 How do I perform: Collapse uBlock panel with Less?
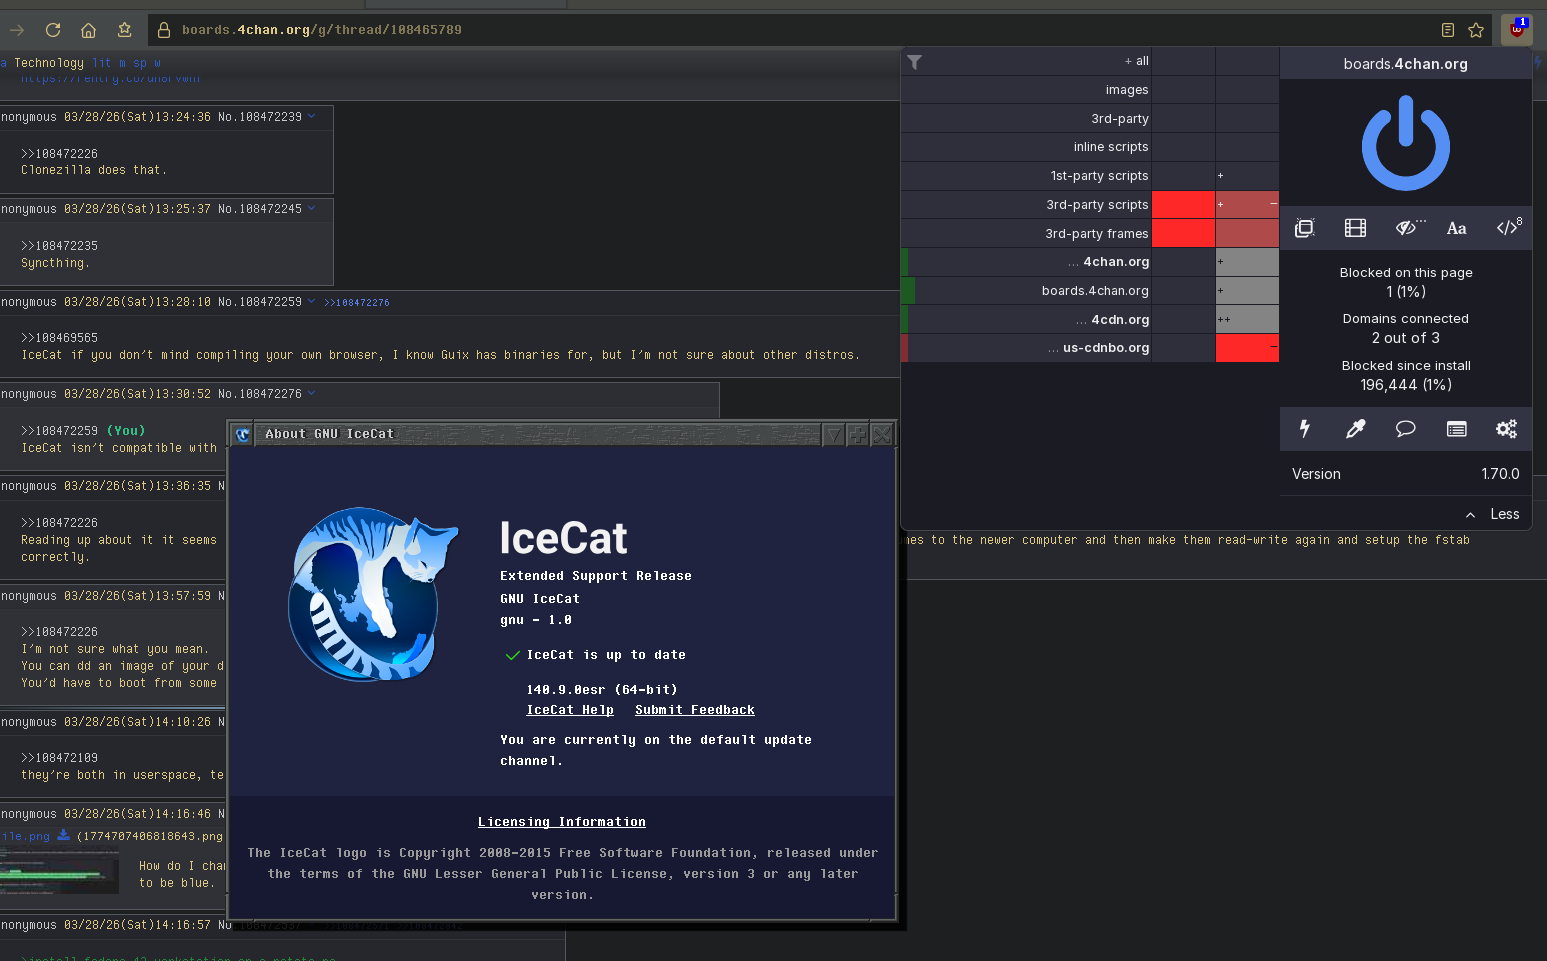coord(1493,514)
